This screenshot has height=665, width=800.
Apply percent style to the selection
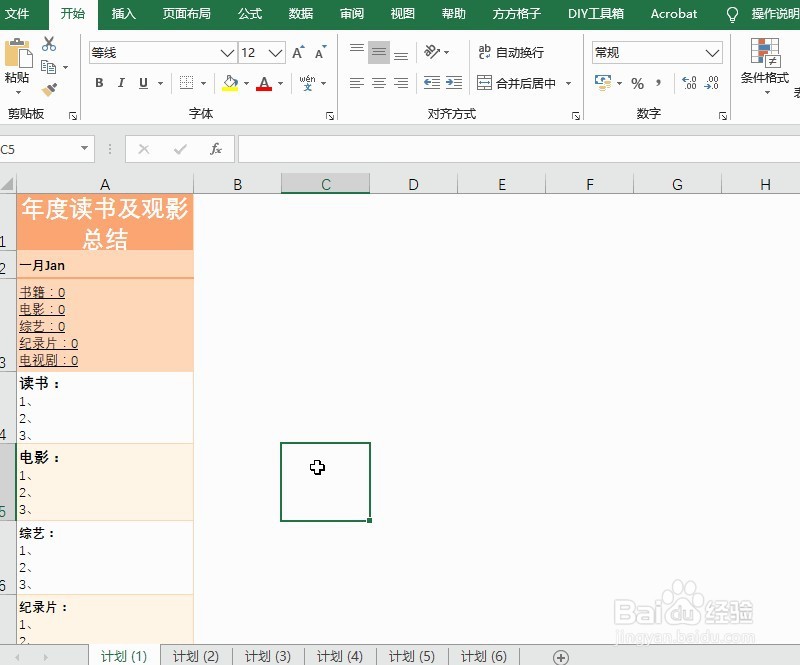click(x=636, y=84)
